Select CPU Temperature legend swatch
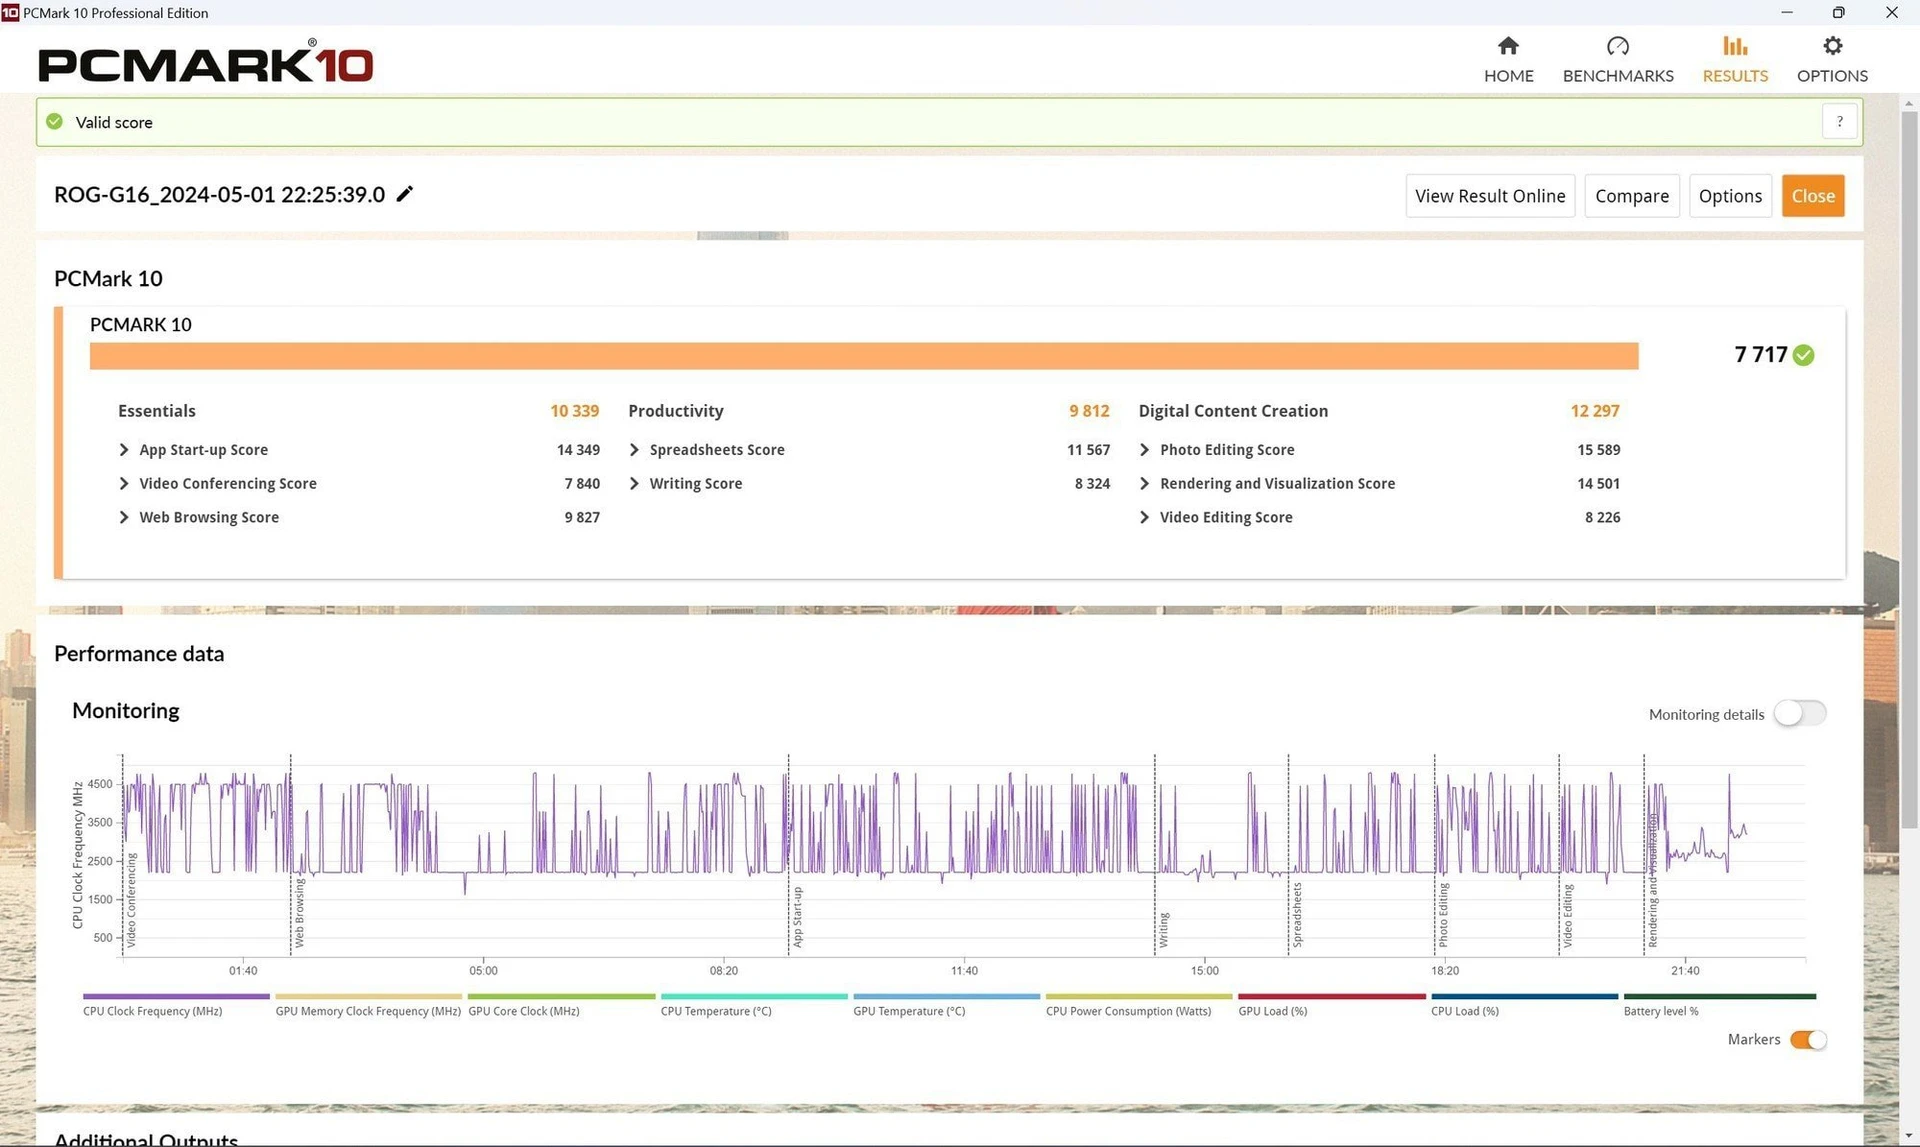The height and width of the screenshot is (1147, 1920). (x=754, y=996)
